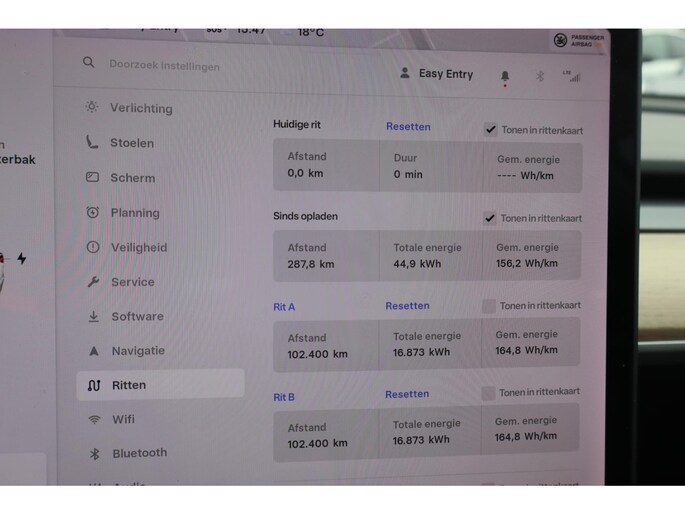Go to the Veiligheid settings
Screen dimensions: 685x514
[138, 247]
